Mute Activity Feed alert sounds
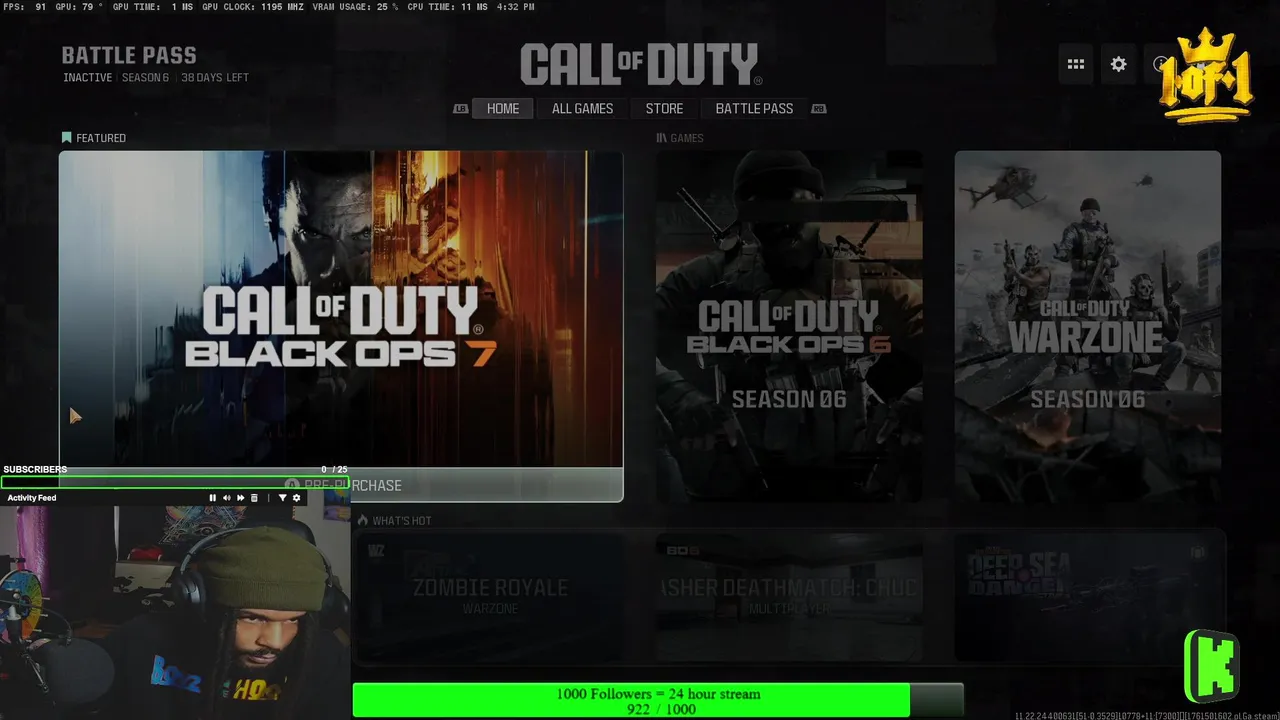 (226, 498)
